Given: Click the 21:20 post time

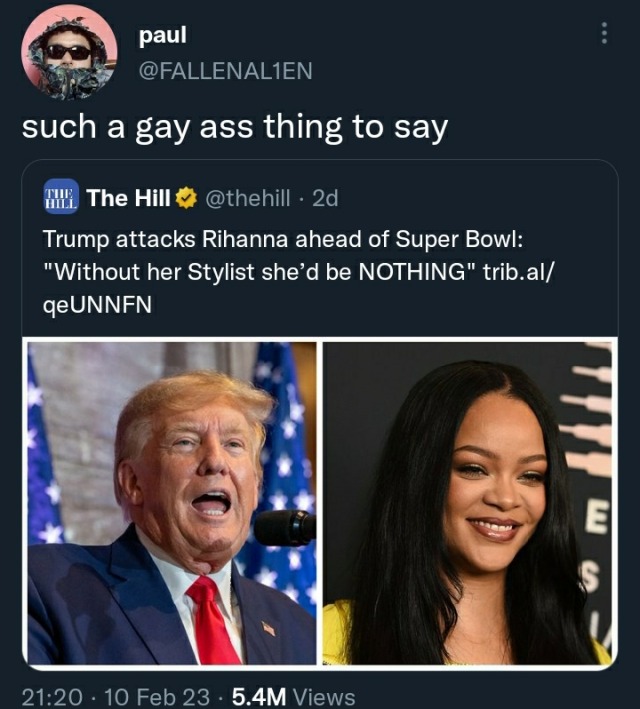Looking at the screenshot, I should click(52, 696).
